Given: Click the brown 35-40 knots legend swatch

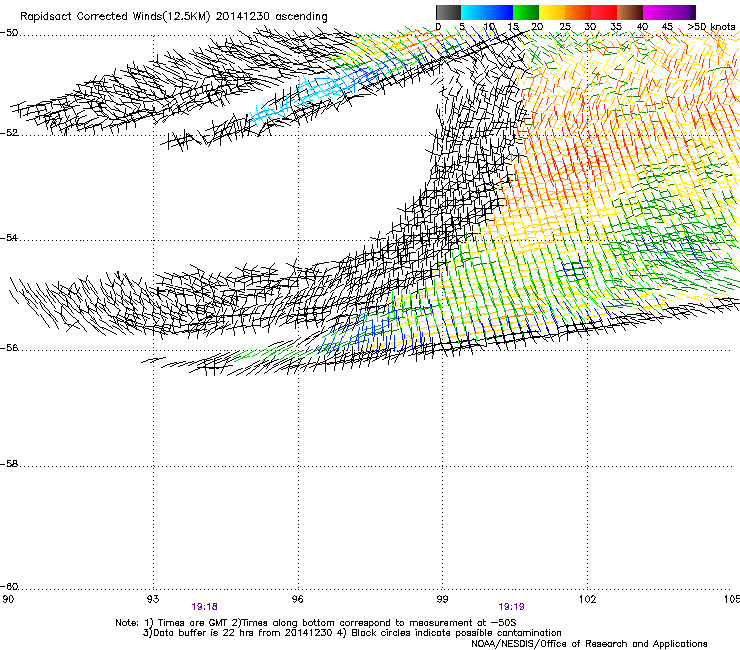Looking at the screenshot, I should coord(630,12).
